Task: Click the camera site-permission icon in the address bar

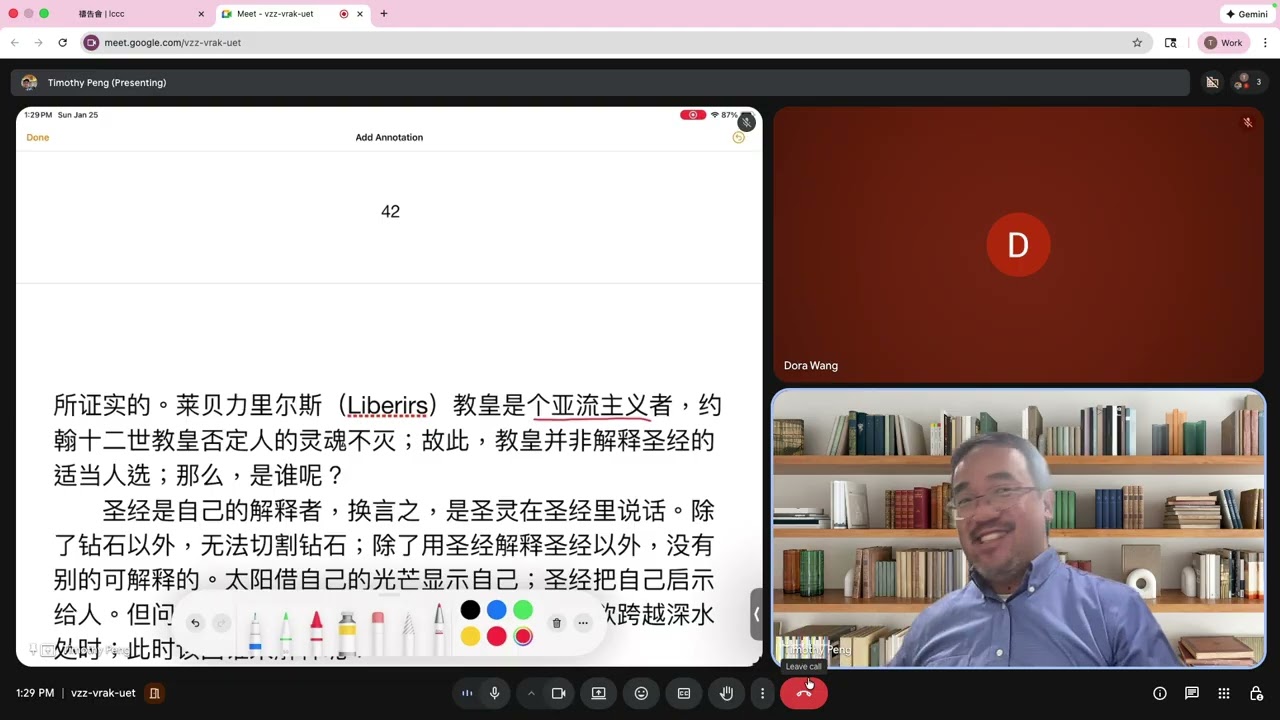Action: tap(92, 43)
